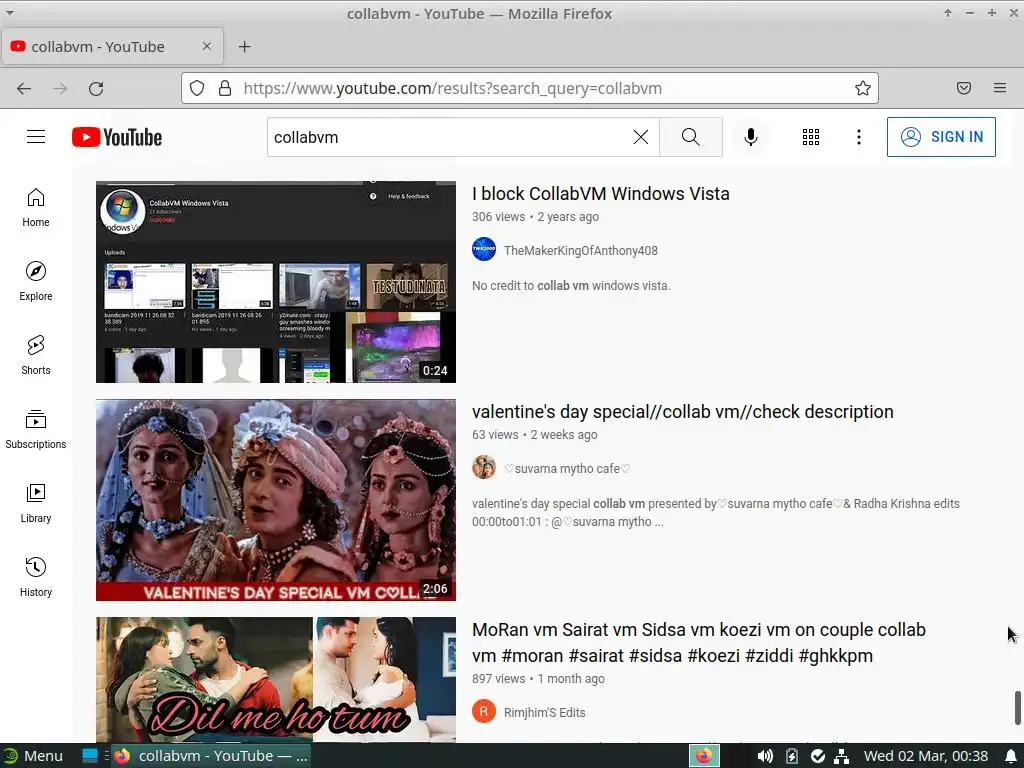Open the CollabVM Windows Vista video thumbnail
The width and height of the screenshot is (1024, 768).
pyautogui.click(x=276, y=281)
